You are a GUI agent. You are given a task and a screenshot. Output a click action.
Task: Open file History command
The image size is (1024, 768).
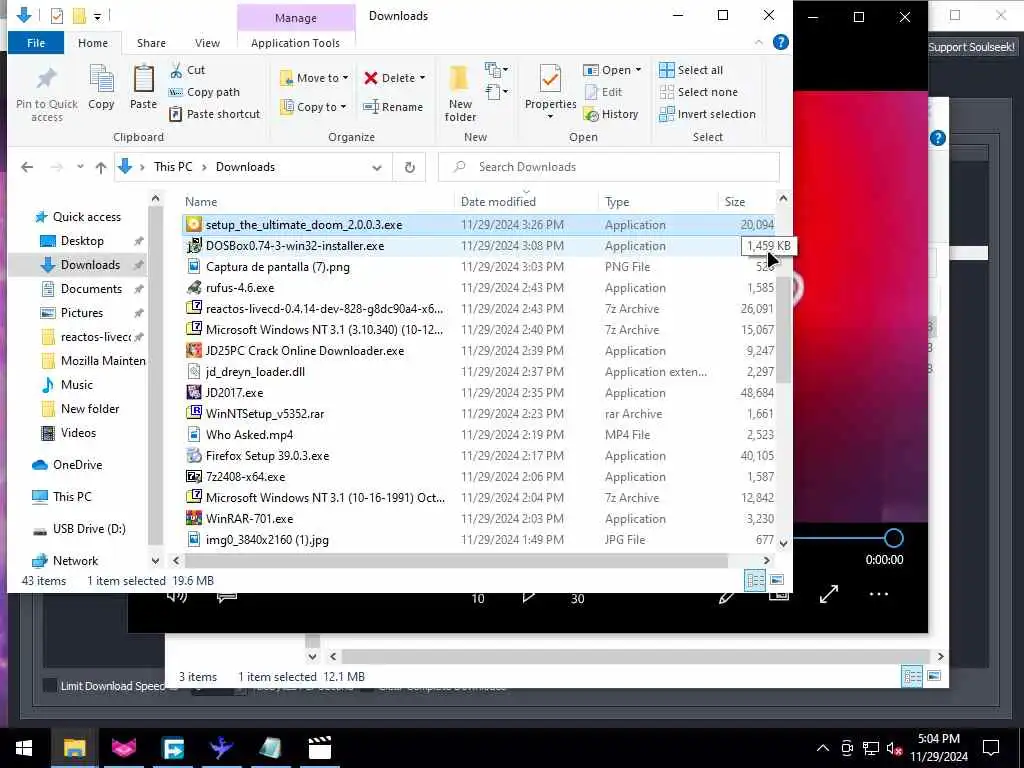611,114
